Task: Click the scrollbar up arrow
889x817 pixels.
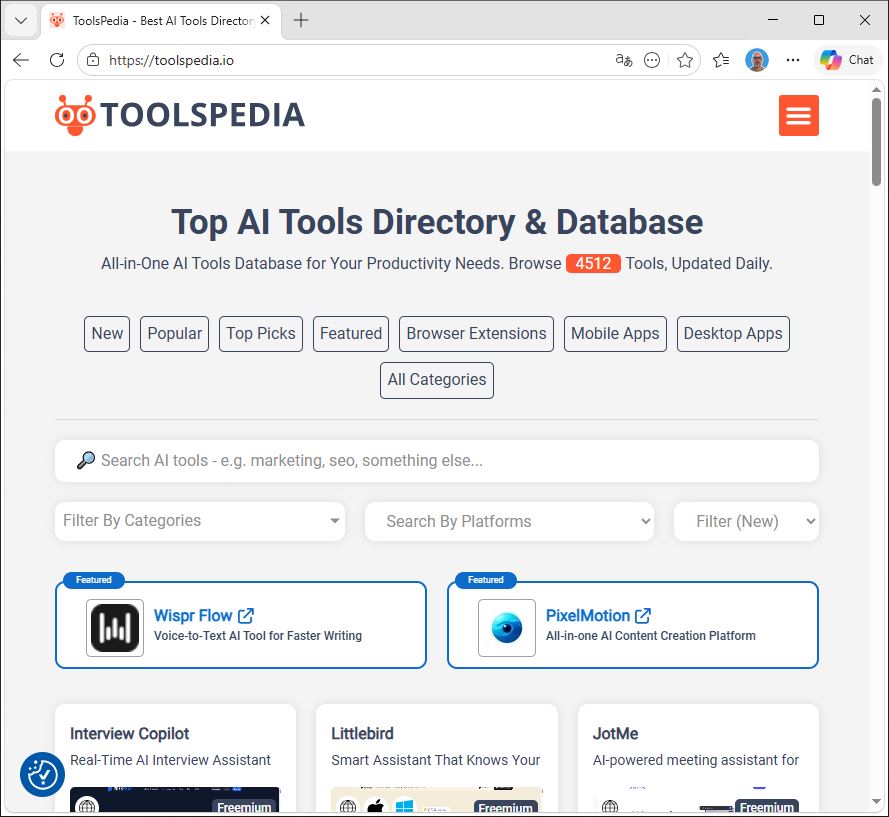Action: (x=877, y=90)
